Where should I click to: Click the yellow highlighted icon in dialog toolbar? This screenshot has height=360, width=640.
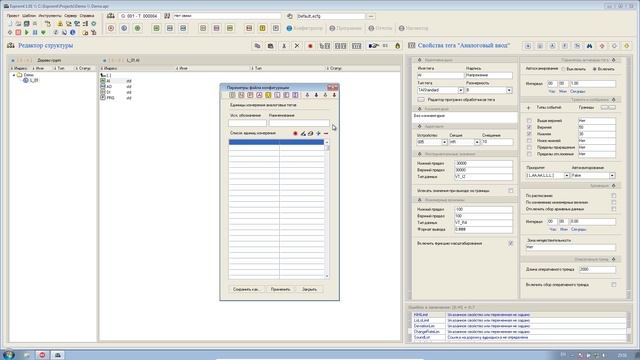tap(268, 95)
